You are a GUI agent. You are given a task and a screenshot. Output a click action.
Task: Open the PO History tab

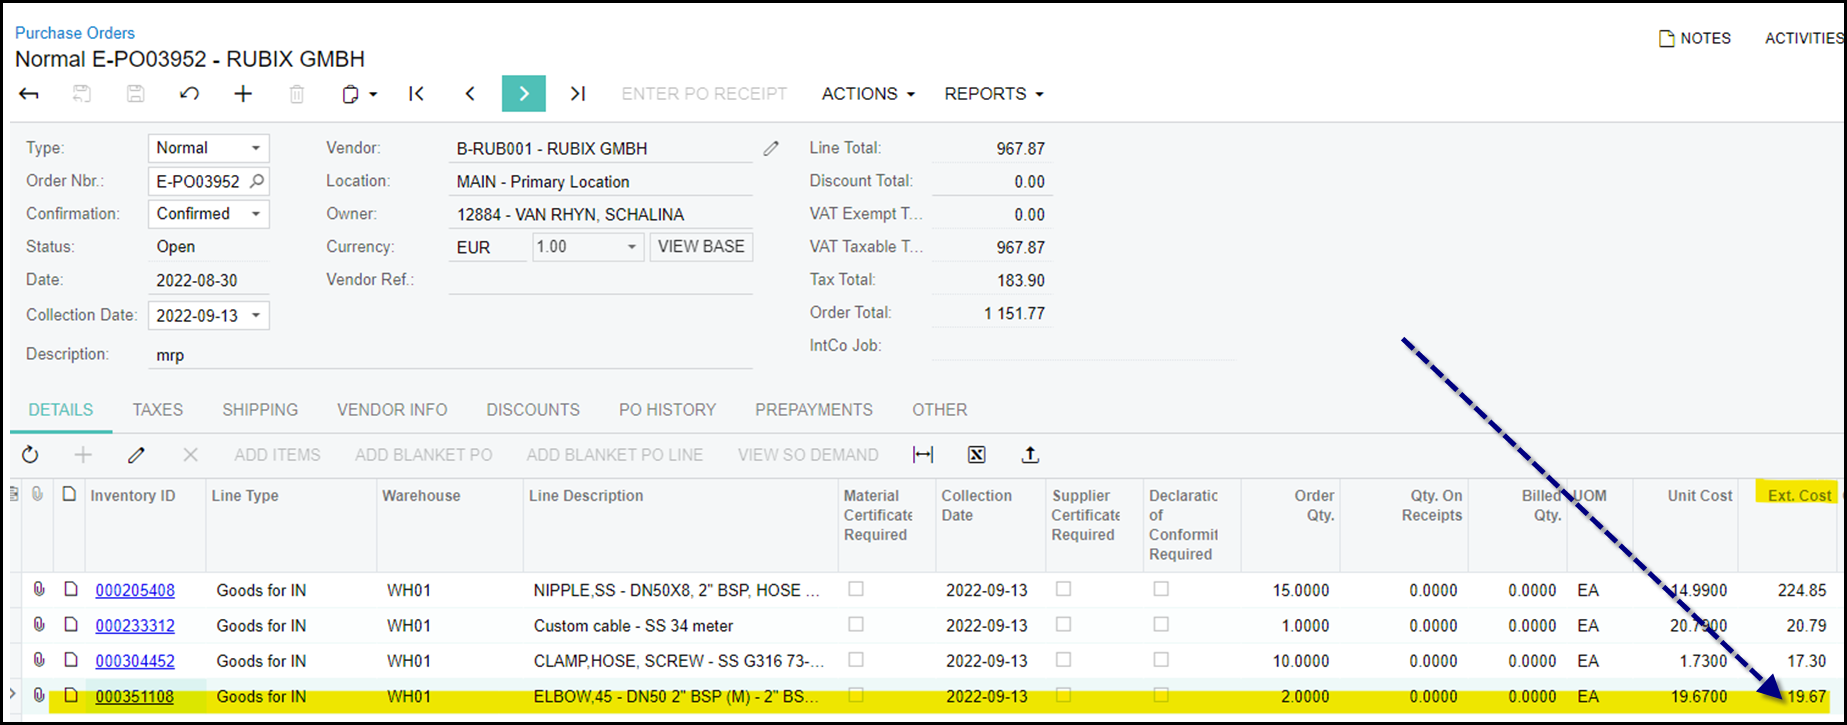(667, 410)
